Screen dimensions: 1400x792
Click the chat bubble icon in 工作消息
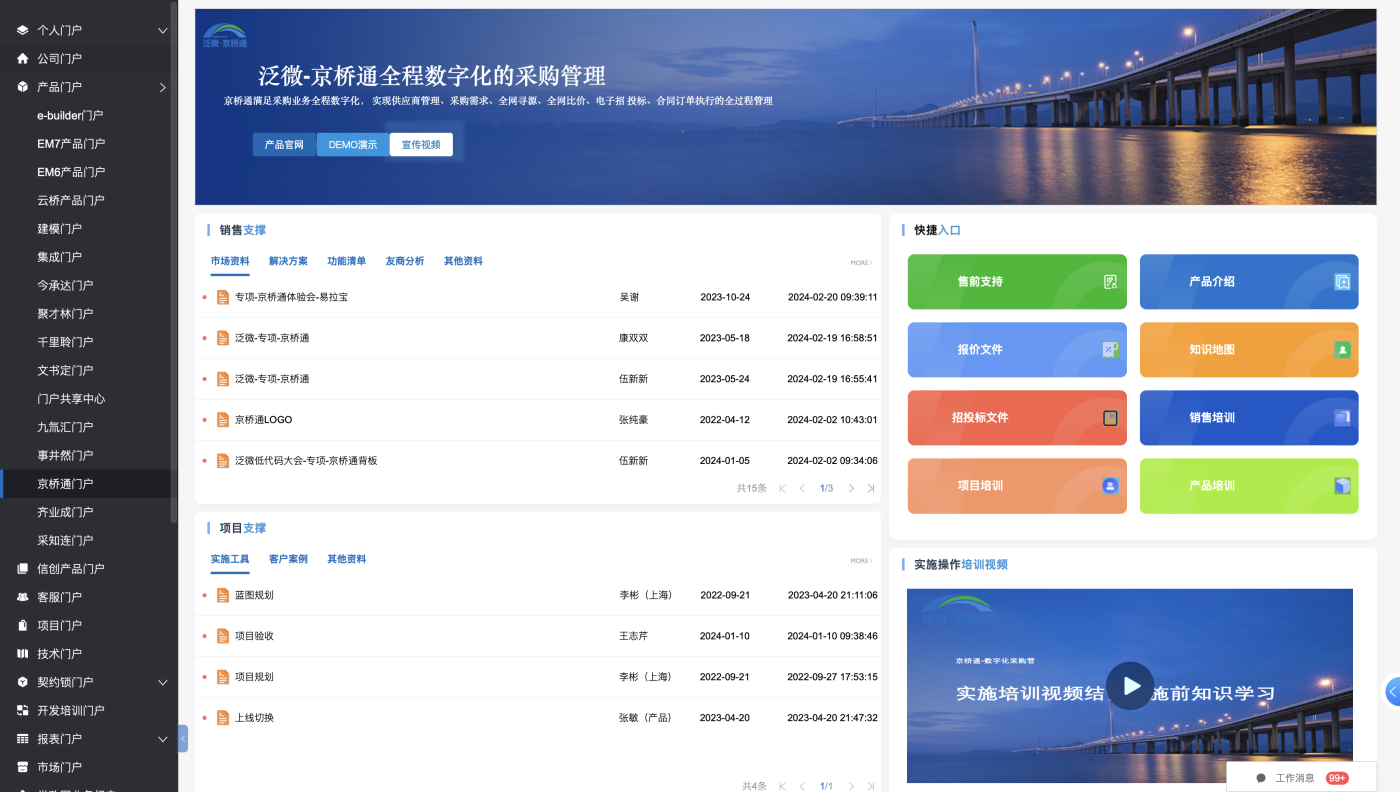(1261, 778)
